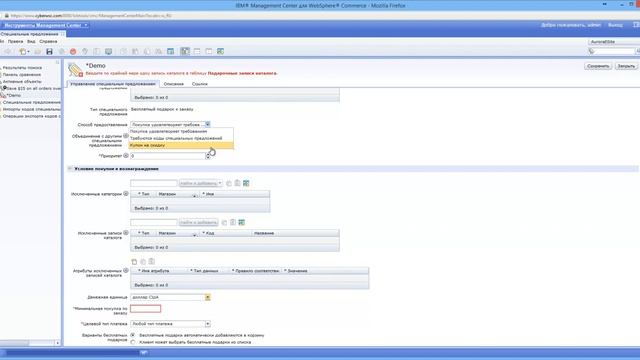Viewport: 640px width, 360px height.
Task: Open the Способ предоставления dropdown arrow
Action: click(x=207, y=124)
